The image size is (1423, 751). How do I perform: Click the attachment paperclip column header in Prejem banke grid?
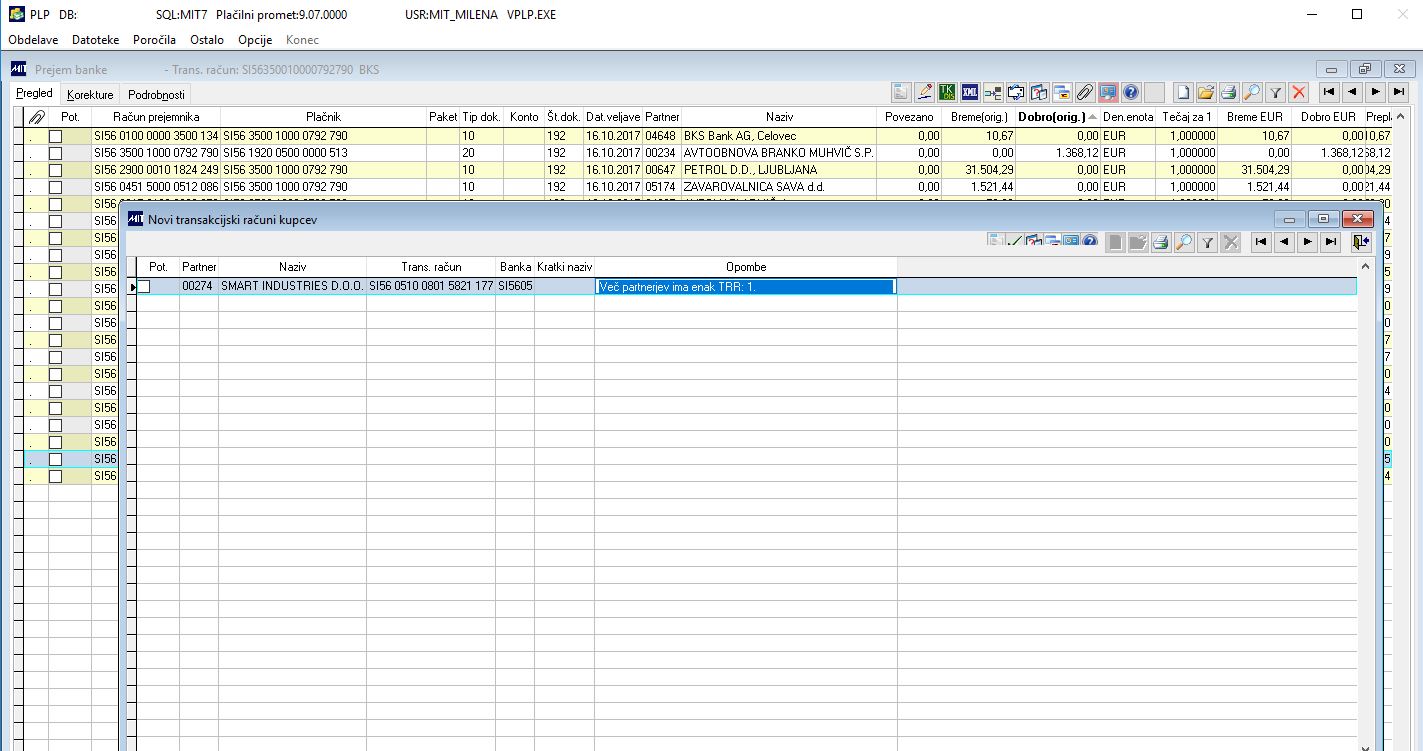[x=36, y=117]
